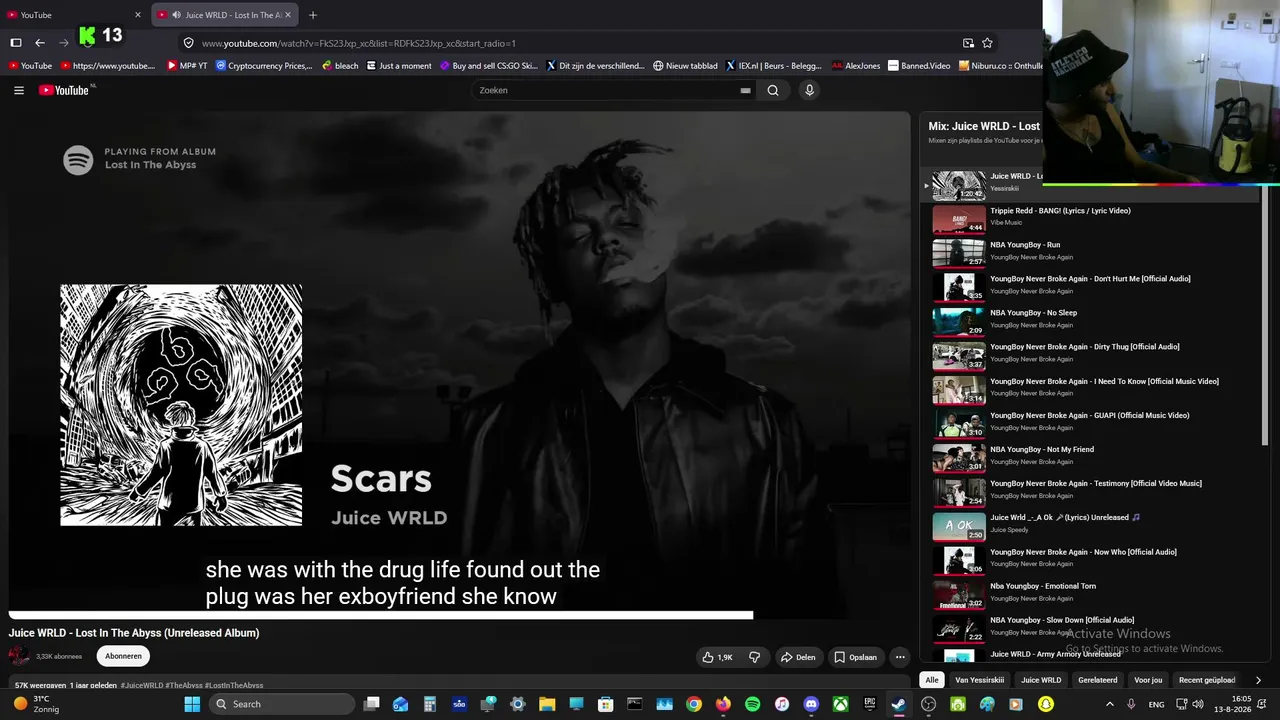
Task: Like the video with thumbs up
Action: 719,657
